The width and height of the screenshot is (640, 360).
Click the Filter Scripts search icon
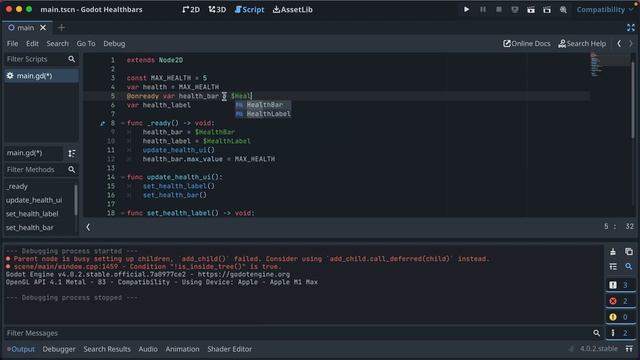click(x=72, y=59)
